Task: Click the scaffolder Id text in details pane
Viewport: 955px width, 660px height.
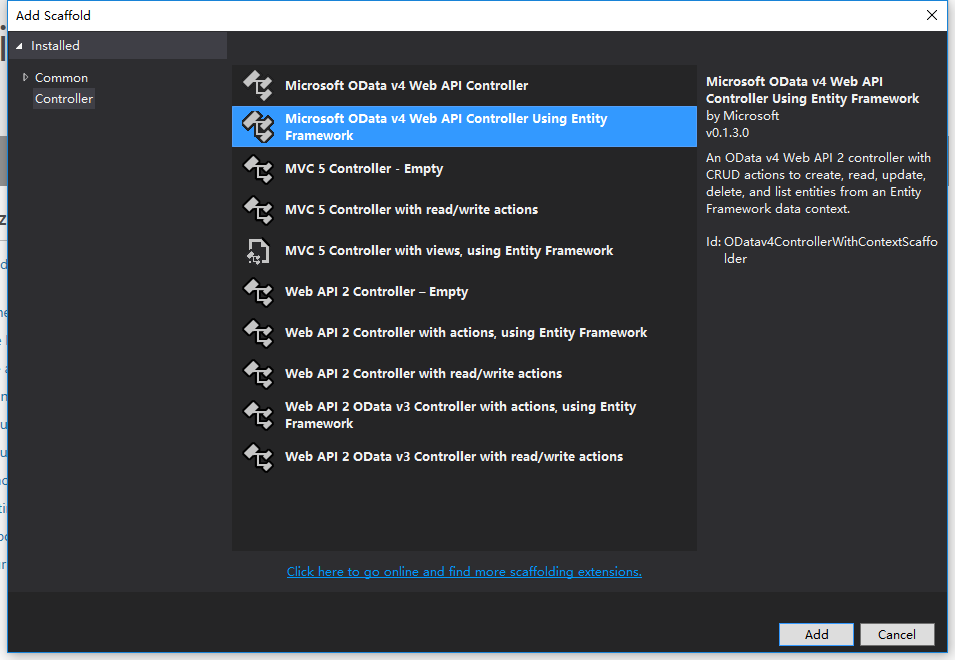Action: pos(822,250)
